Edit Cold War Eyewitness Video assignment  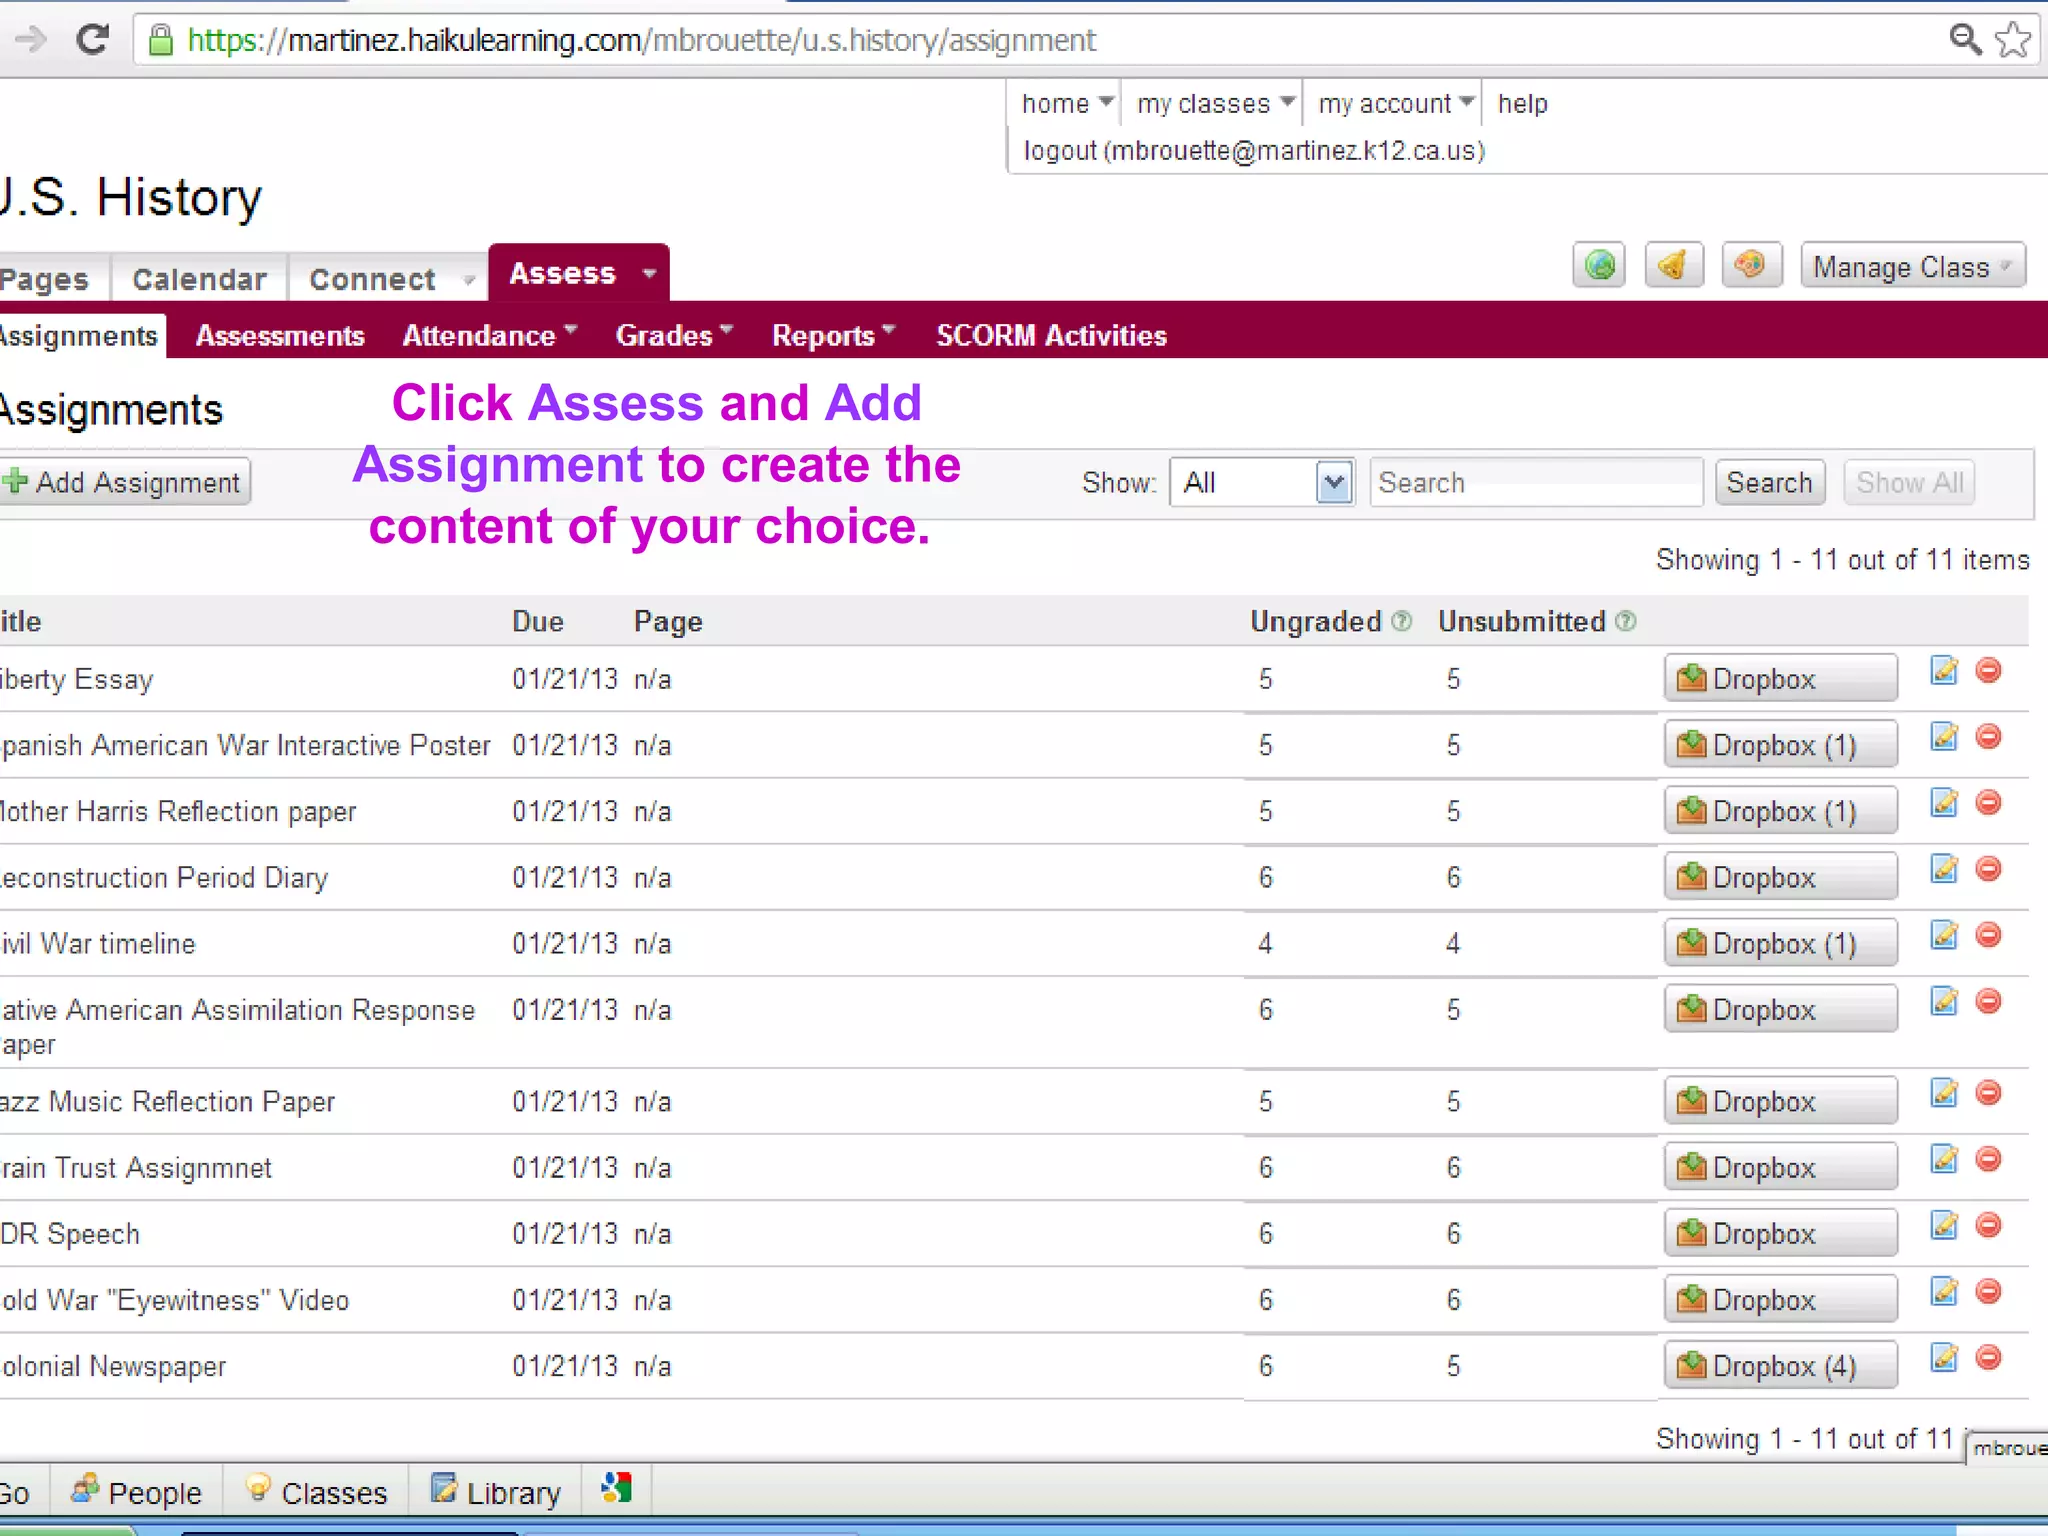[1944, 1292]
